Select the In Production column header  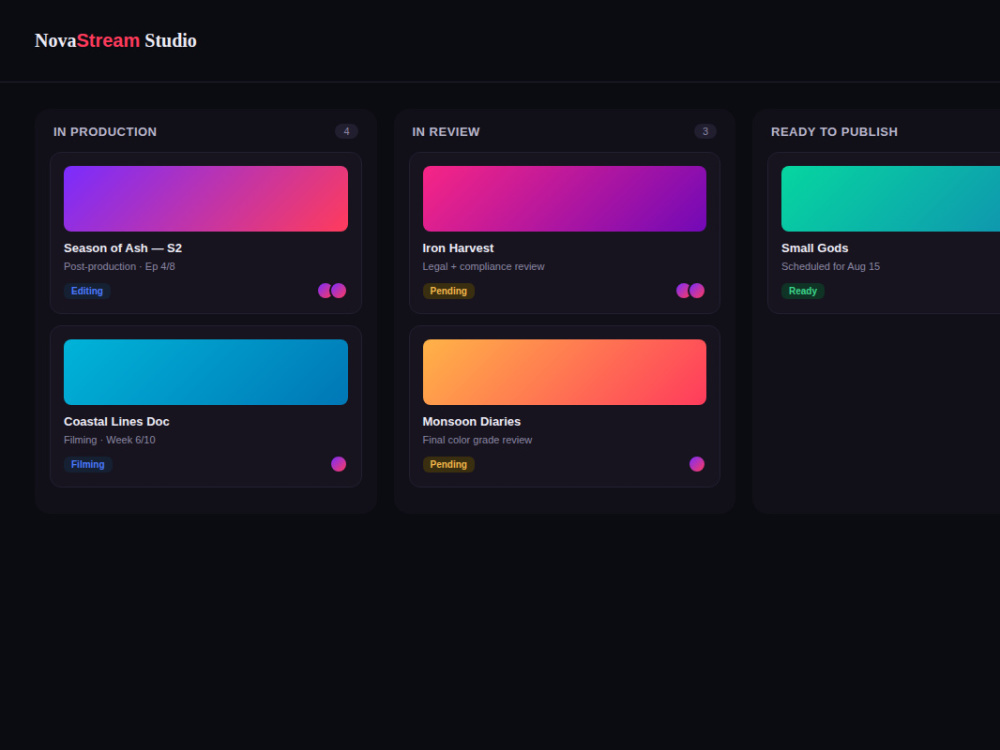[x=105, y=132]
